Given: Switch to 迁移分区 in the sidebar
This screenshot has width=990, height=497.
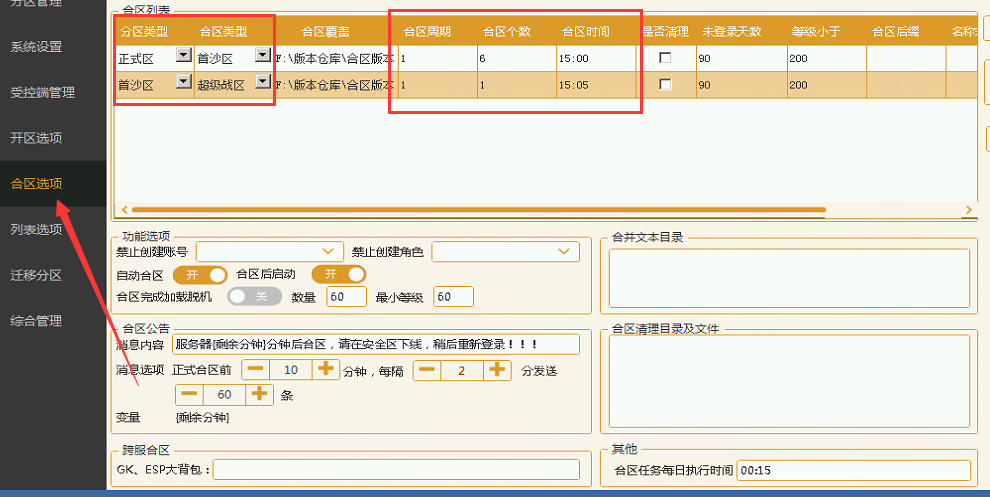Looking at the screenshot, I should point(36,275).
